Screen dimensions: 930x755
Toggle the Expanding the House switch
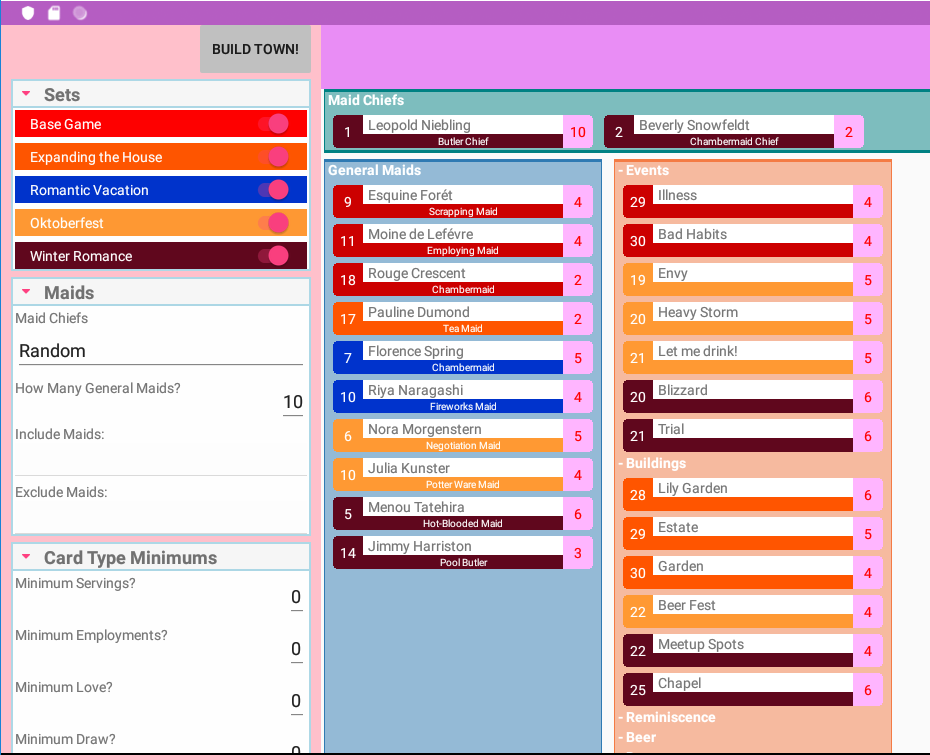(x=273, y=157)
